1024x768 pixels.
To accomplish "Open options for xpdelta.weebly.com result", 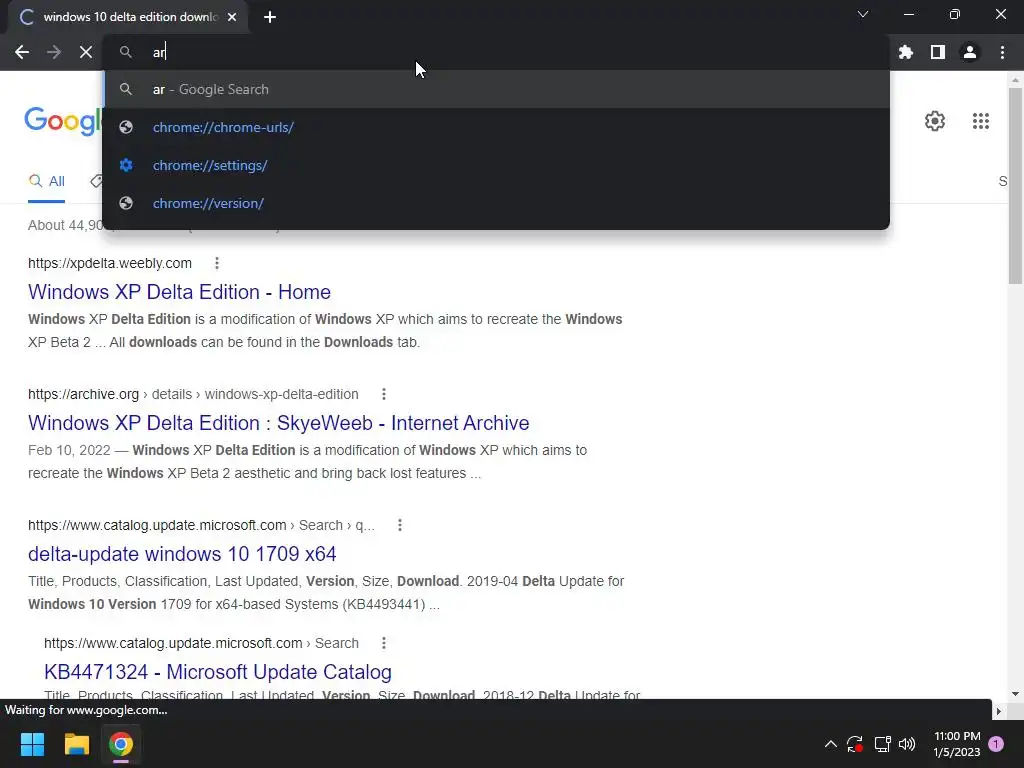I will [217, 263].
